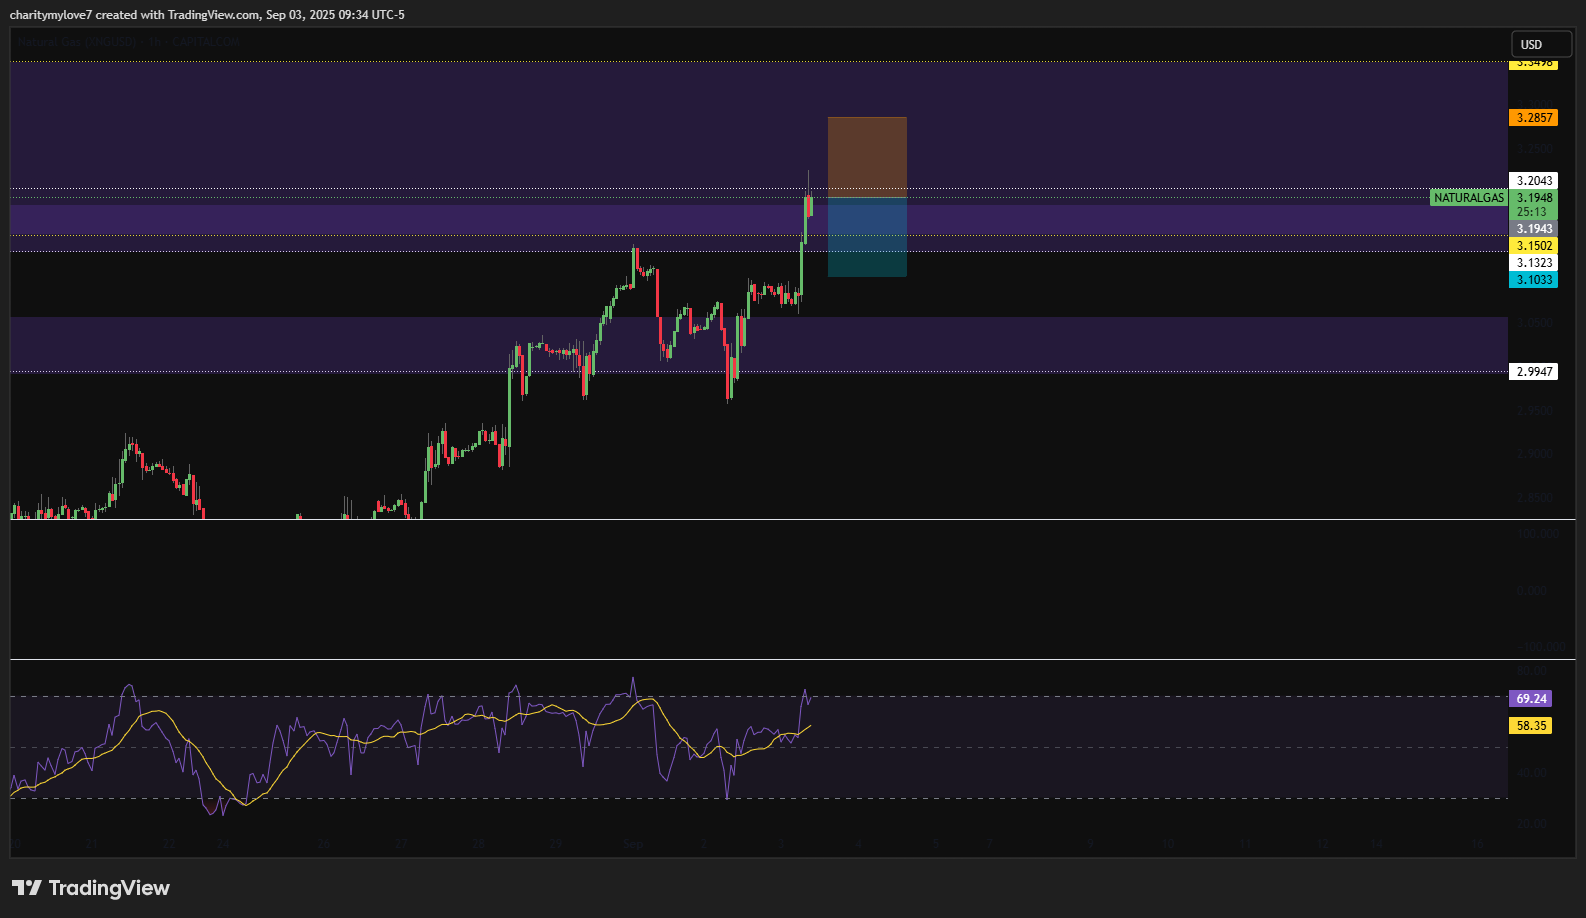The width and height of the screenshot is (1586, 918).
Task: Click the TradingView logo
Action: tap(91, 888)
